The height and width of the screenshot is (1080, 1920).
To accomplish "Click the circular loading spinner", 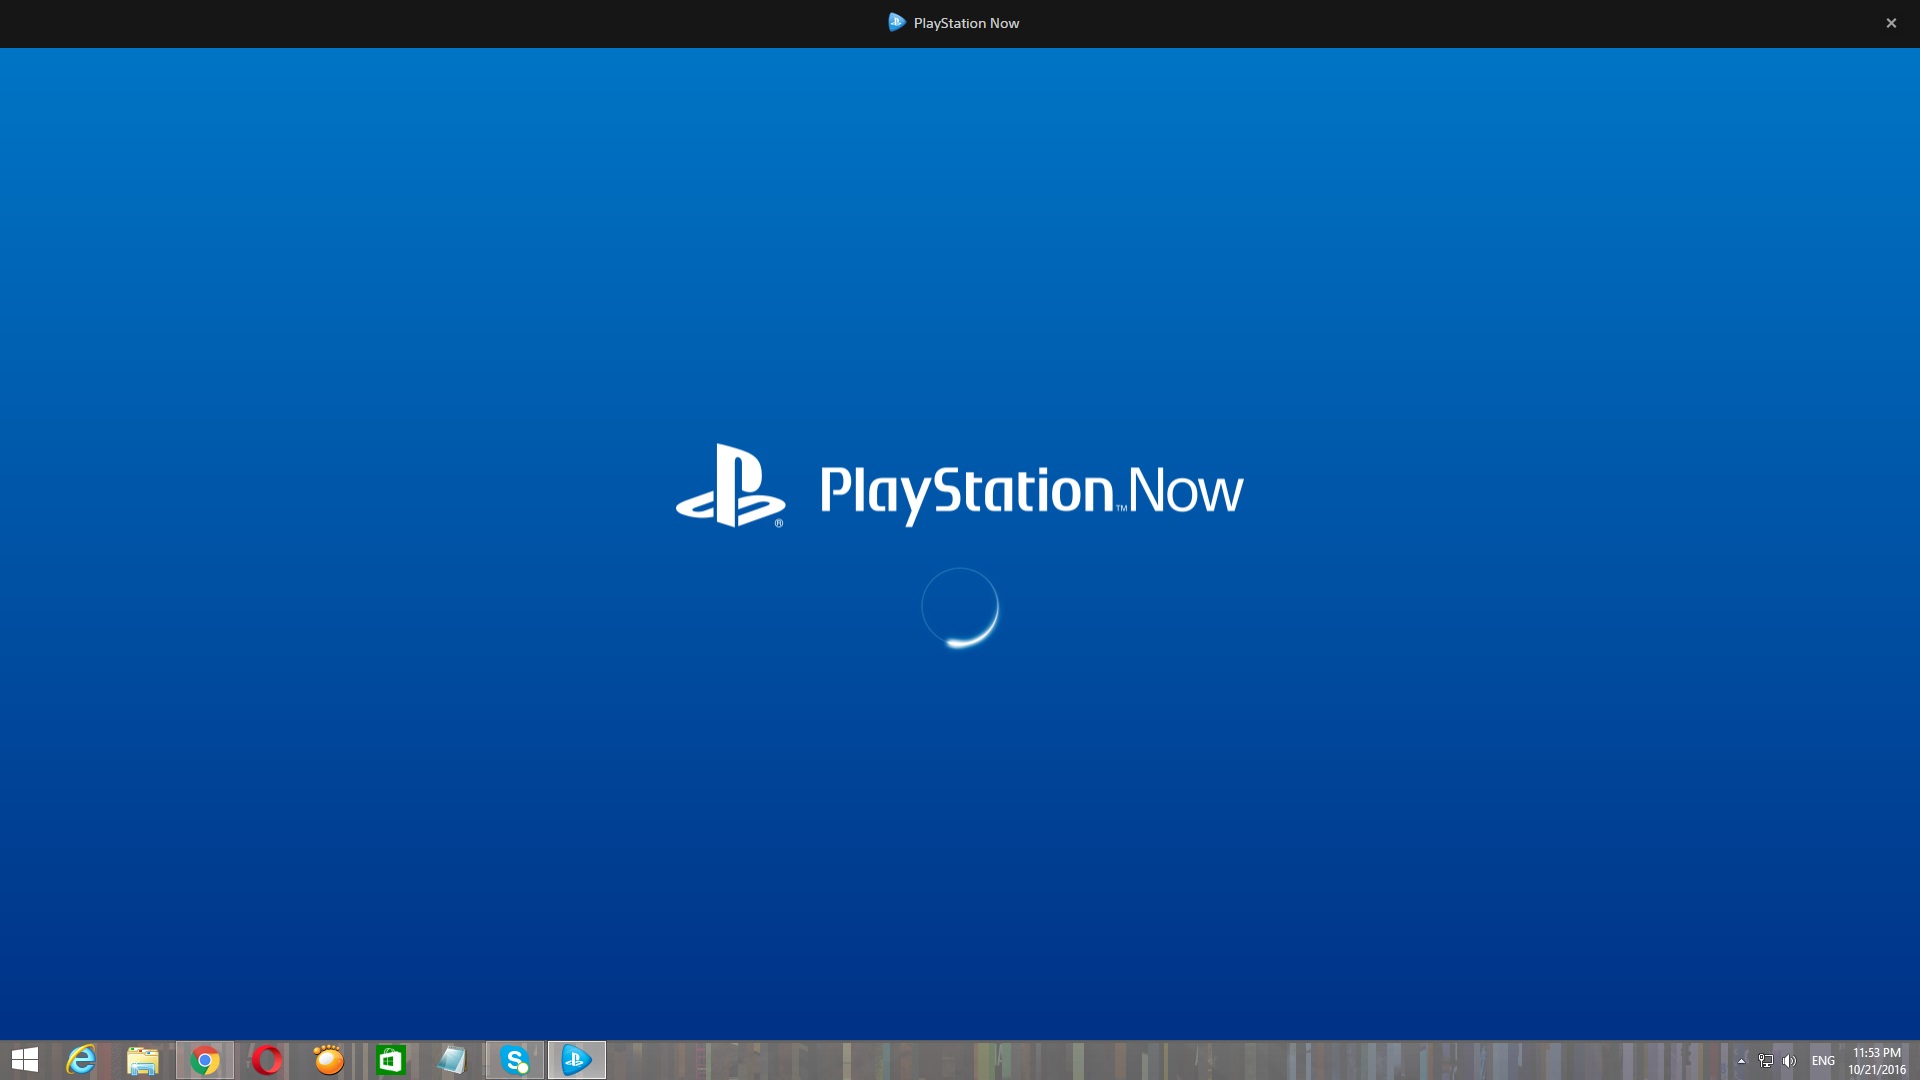I will 960,608.
